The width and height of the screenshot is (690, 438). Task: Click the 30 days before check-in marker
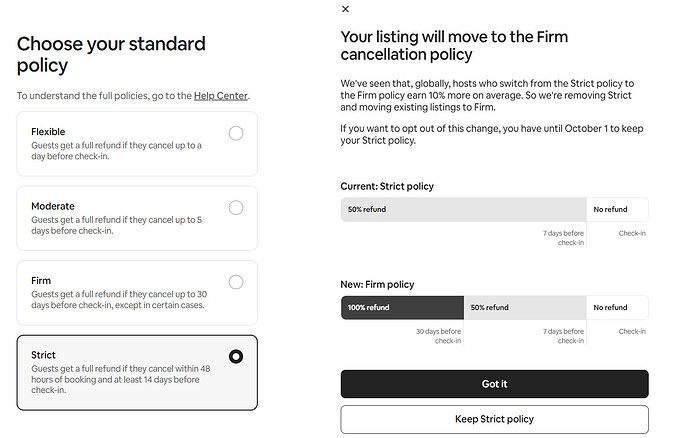tap(438, 336)
